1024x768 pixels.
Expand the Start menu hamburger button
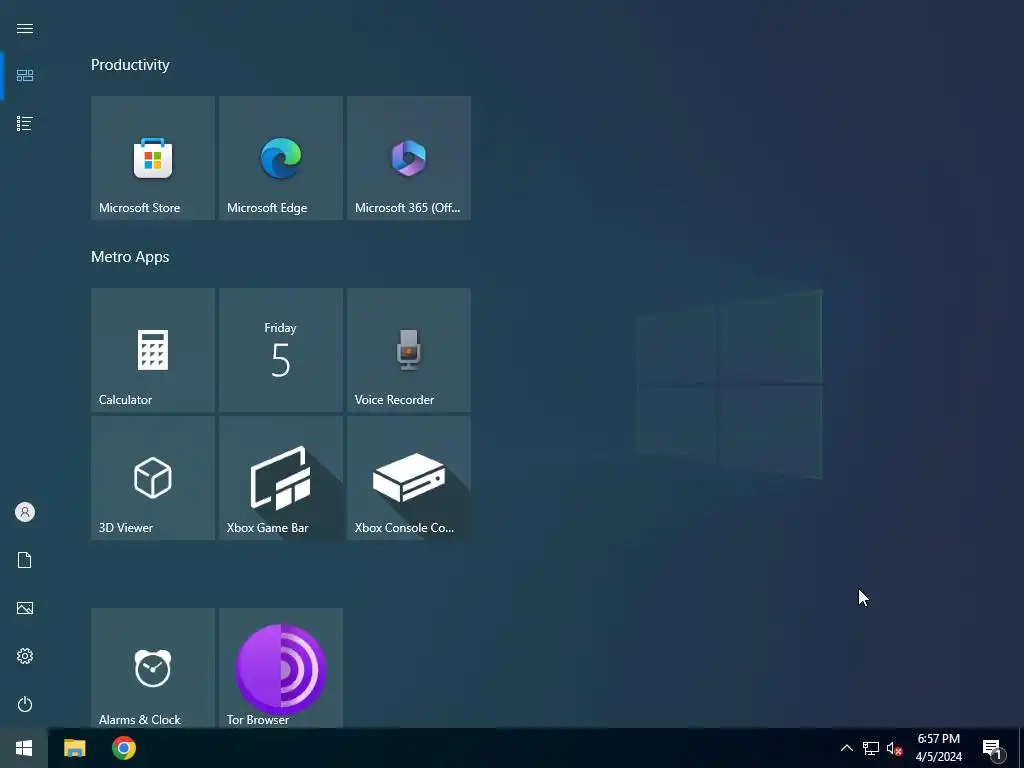[25, 28]
